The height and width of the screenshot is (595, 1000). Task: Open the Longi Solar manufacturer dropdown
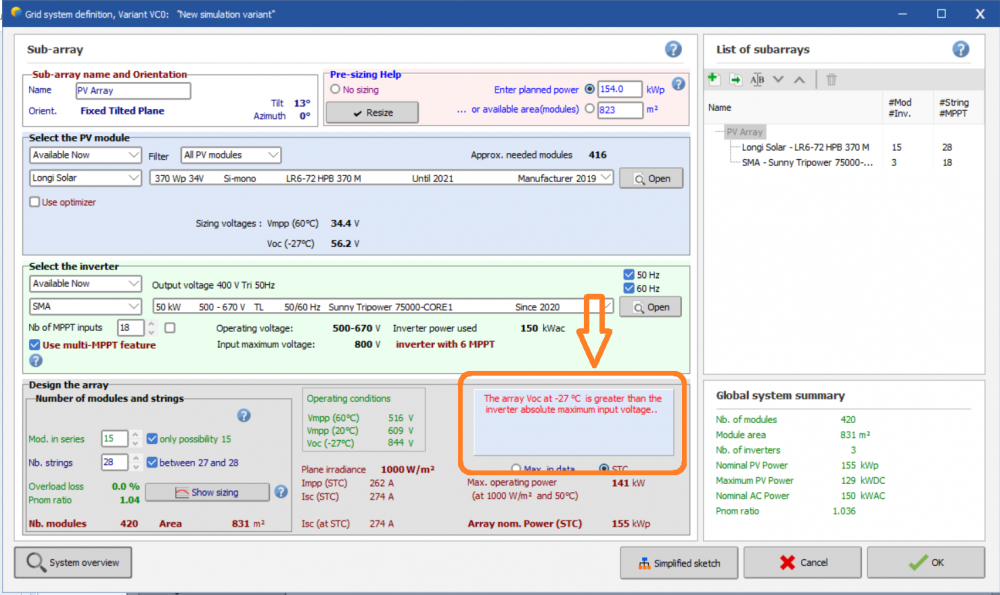click(x=86, y=178)
